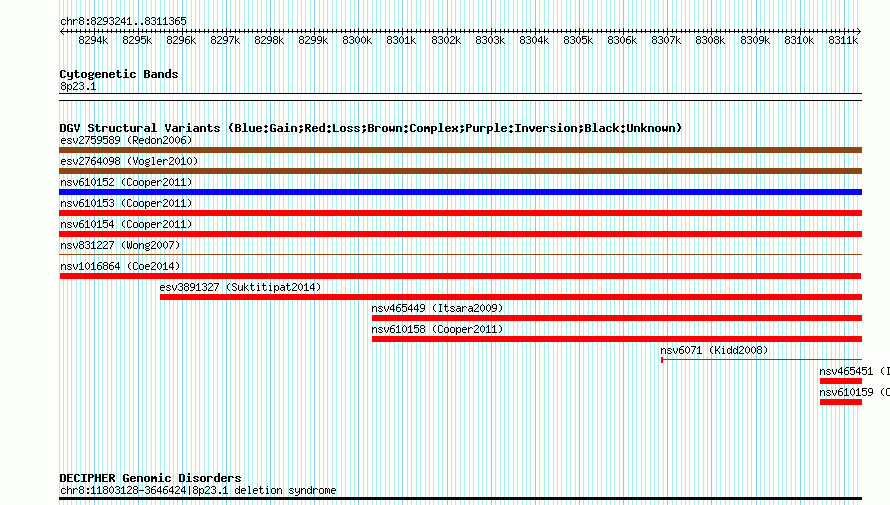Click the red bar of nsv465449
The height and width of the screenshot is (505, 890).
coord(617,318)
